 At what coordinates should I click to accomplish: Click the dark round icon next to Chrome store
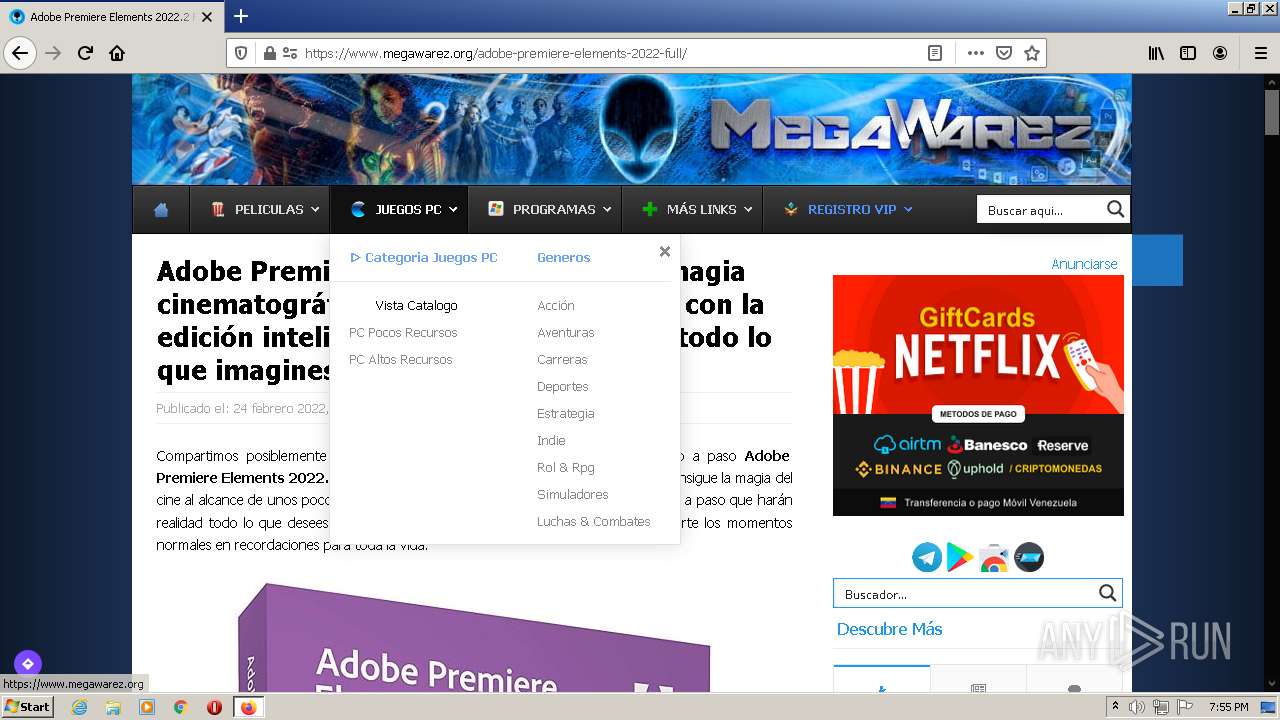(x=1029, y=558)
